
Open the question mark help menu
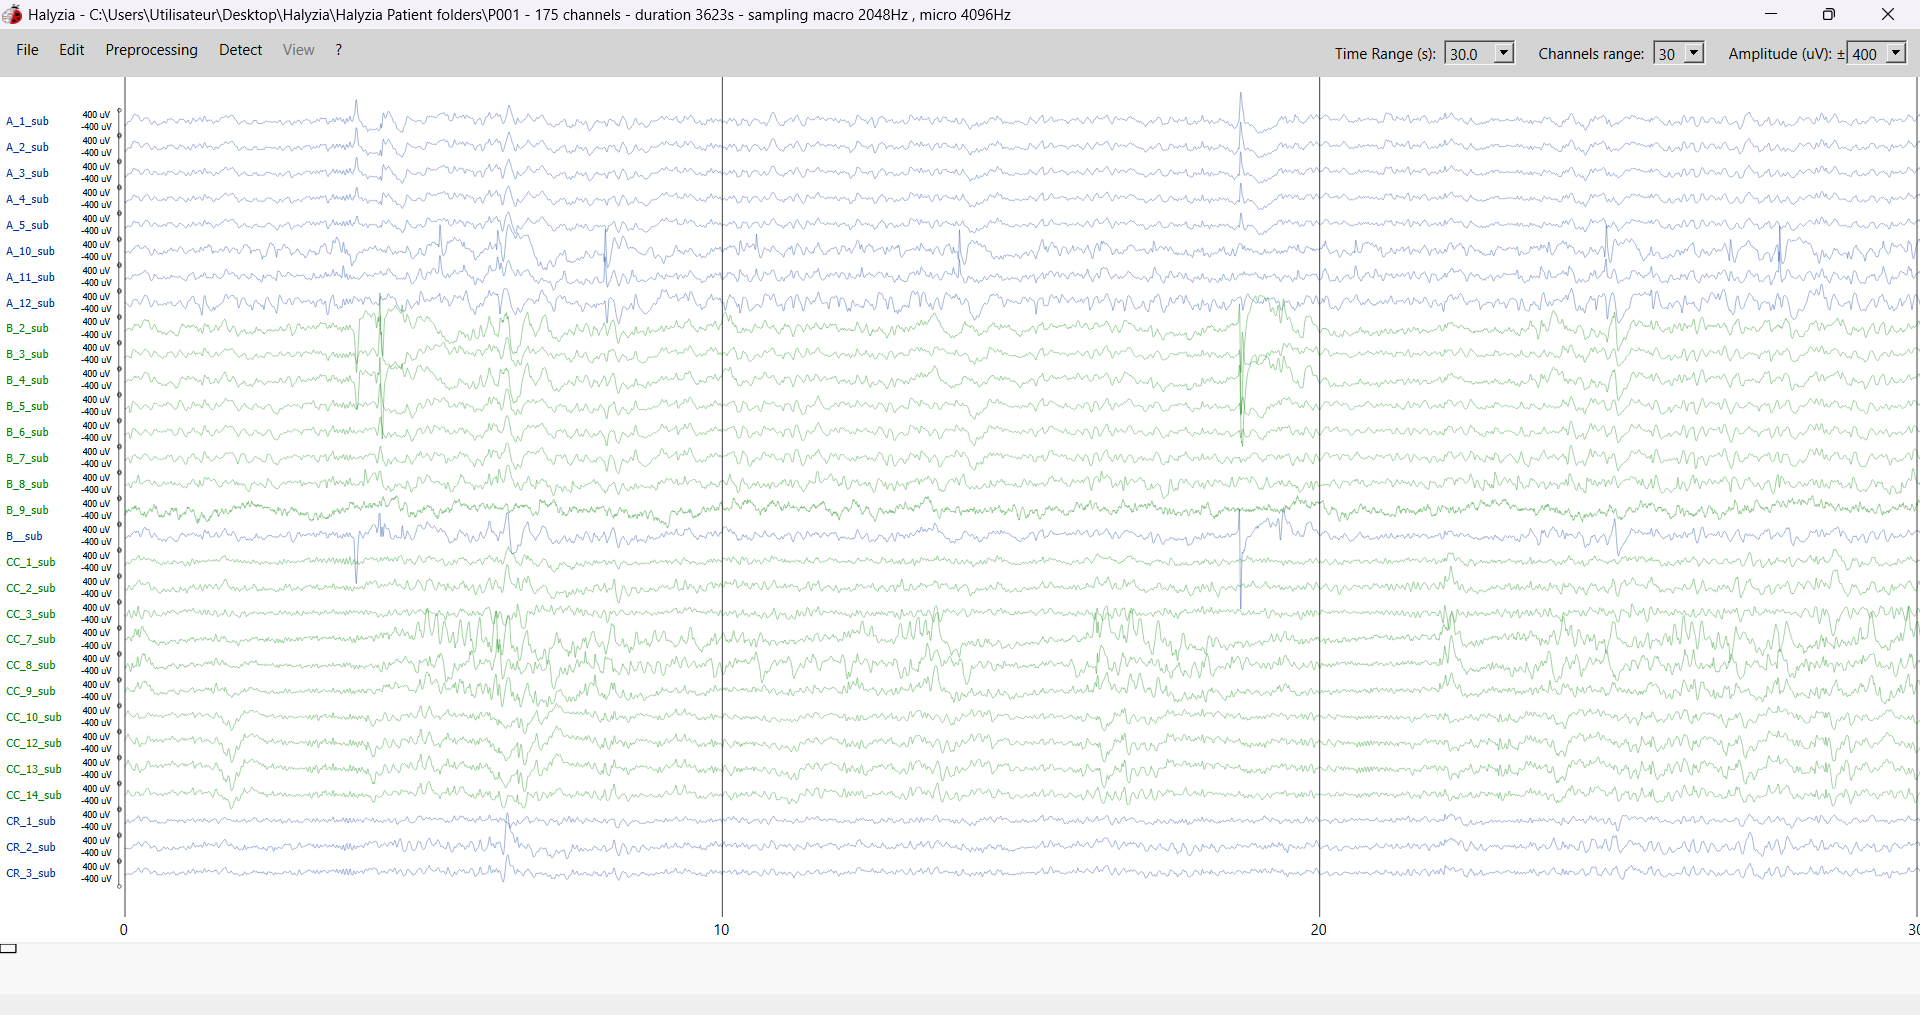tap(339, 50)
